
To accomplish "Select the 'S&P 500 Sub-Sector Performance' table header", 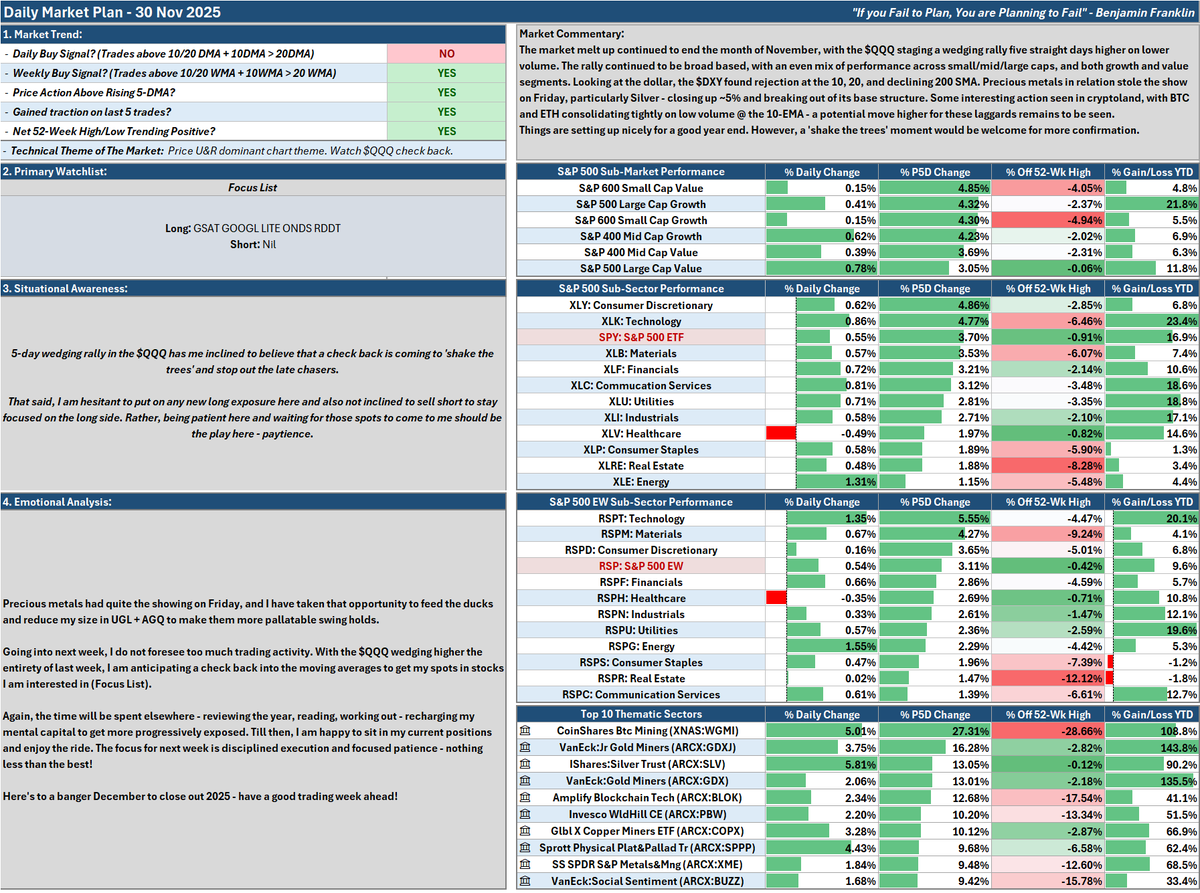I will (641, 288).
